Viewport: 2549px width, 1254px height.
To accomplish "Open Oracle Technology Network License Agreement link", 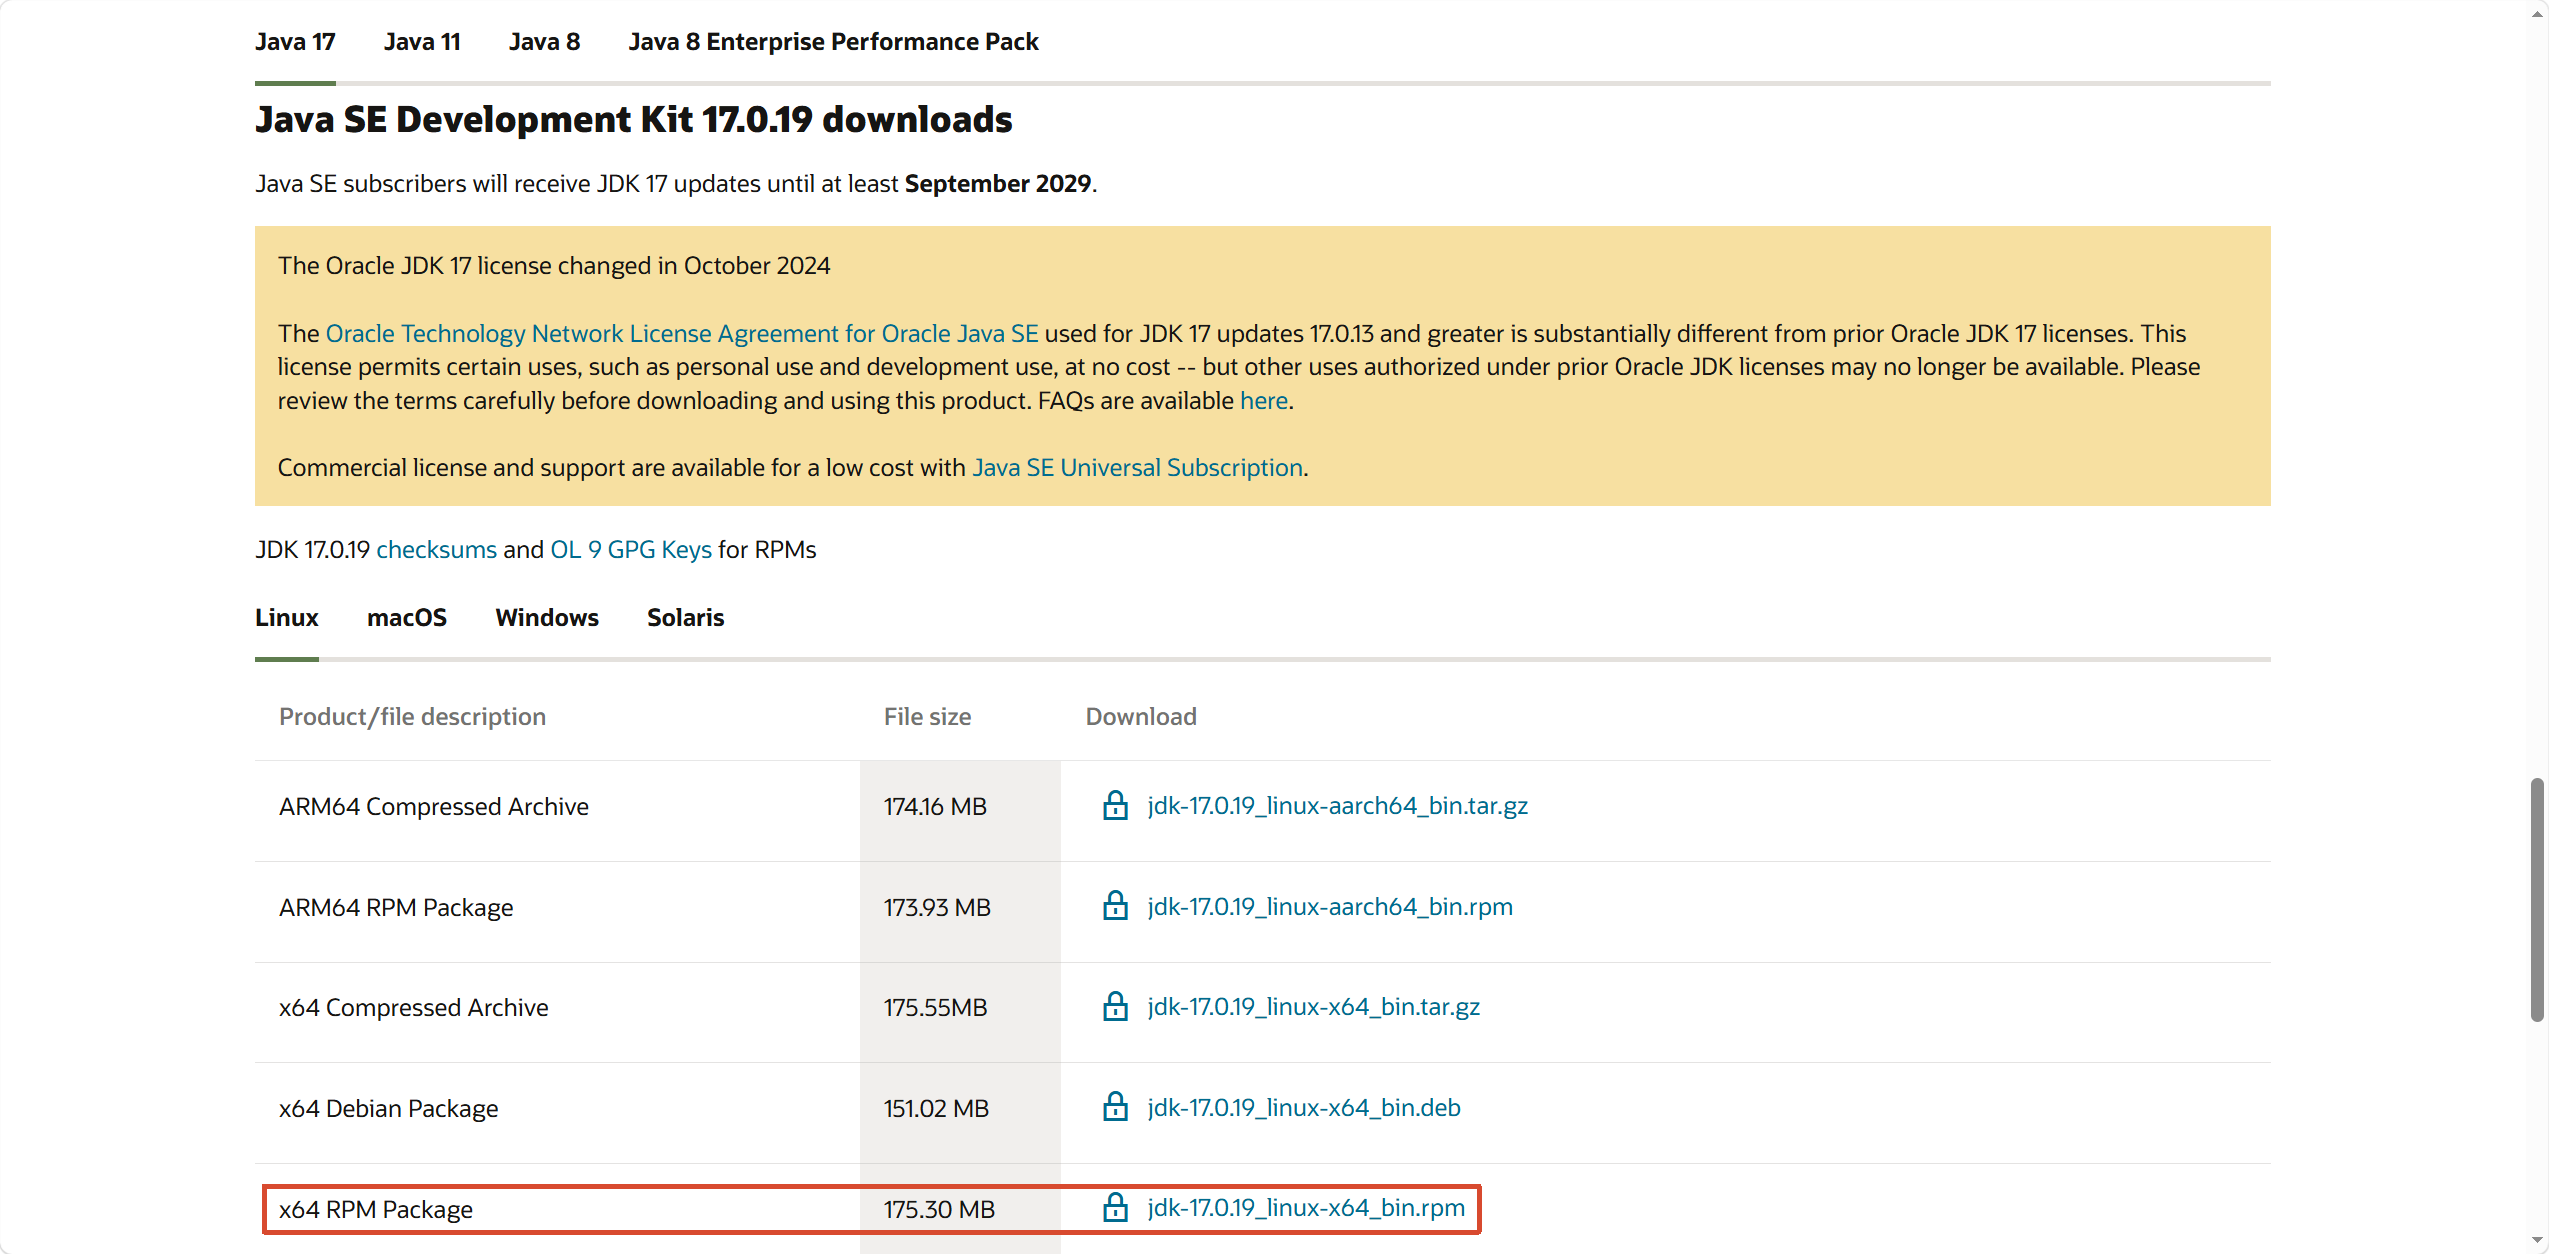I will 682,333.
